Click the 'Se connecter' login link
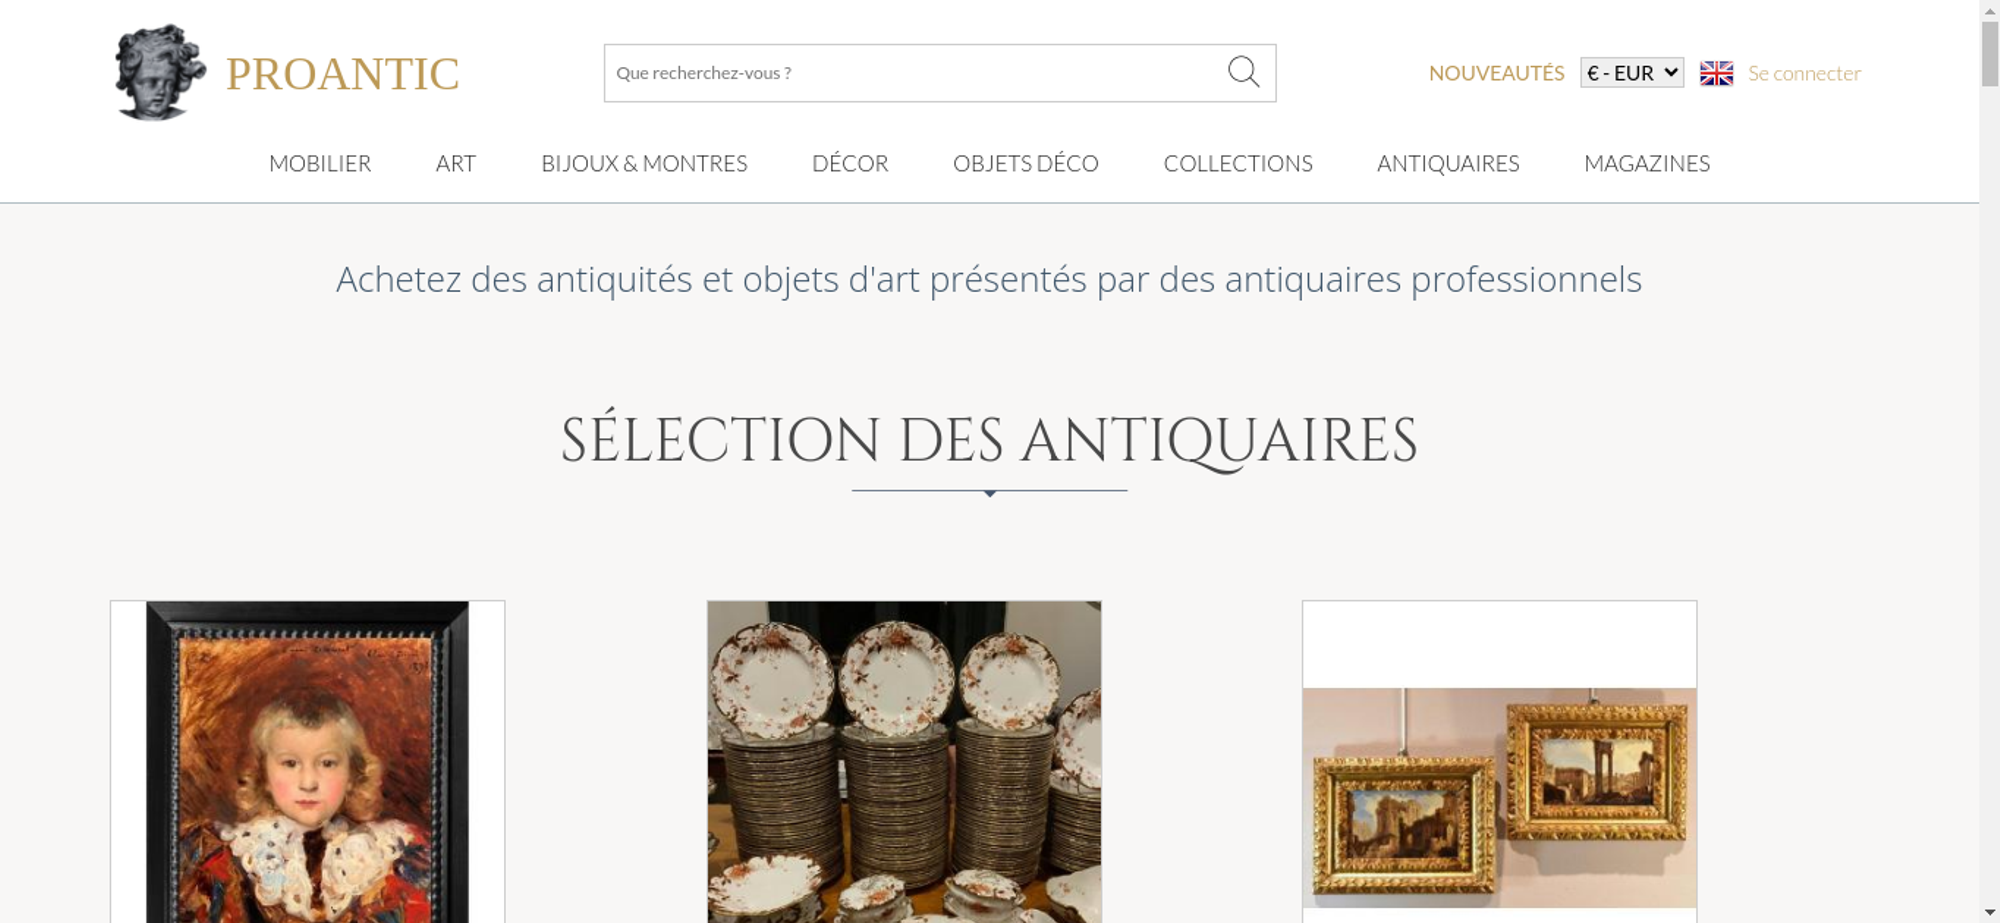The height and width of the screenshot is (923, 2000). click(x=1804, y=73)
